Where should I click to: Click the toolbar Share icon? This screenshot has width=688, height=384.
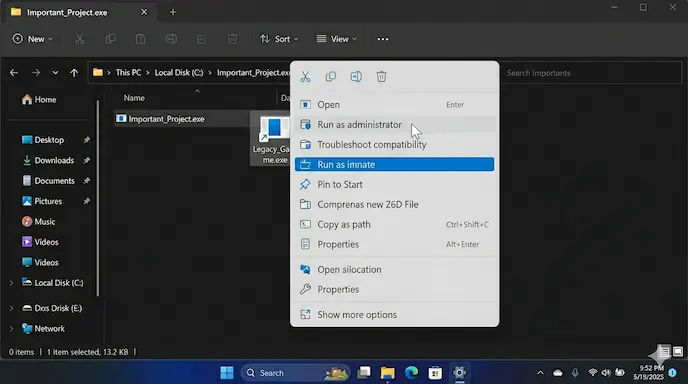[x=201, y=39]
